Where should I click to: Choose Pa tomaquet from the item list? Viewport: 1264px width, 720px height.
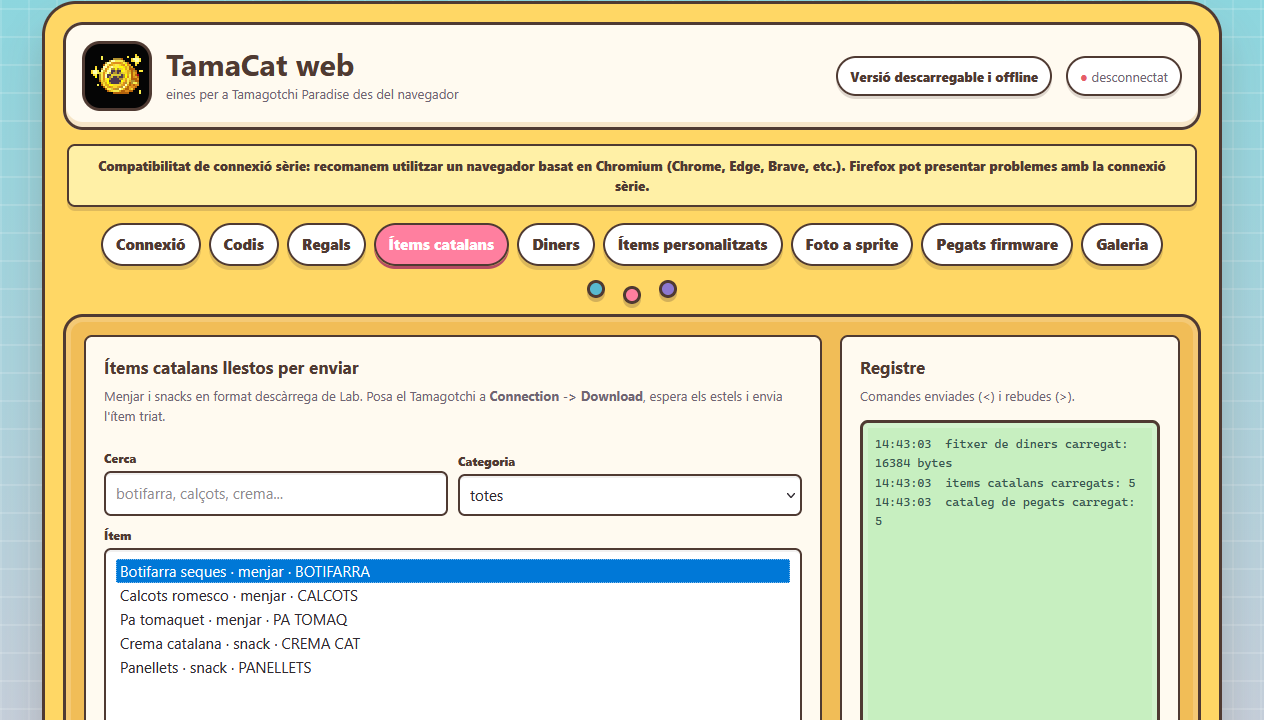(x=453, y=620)
